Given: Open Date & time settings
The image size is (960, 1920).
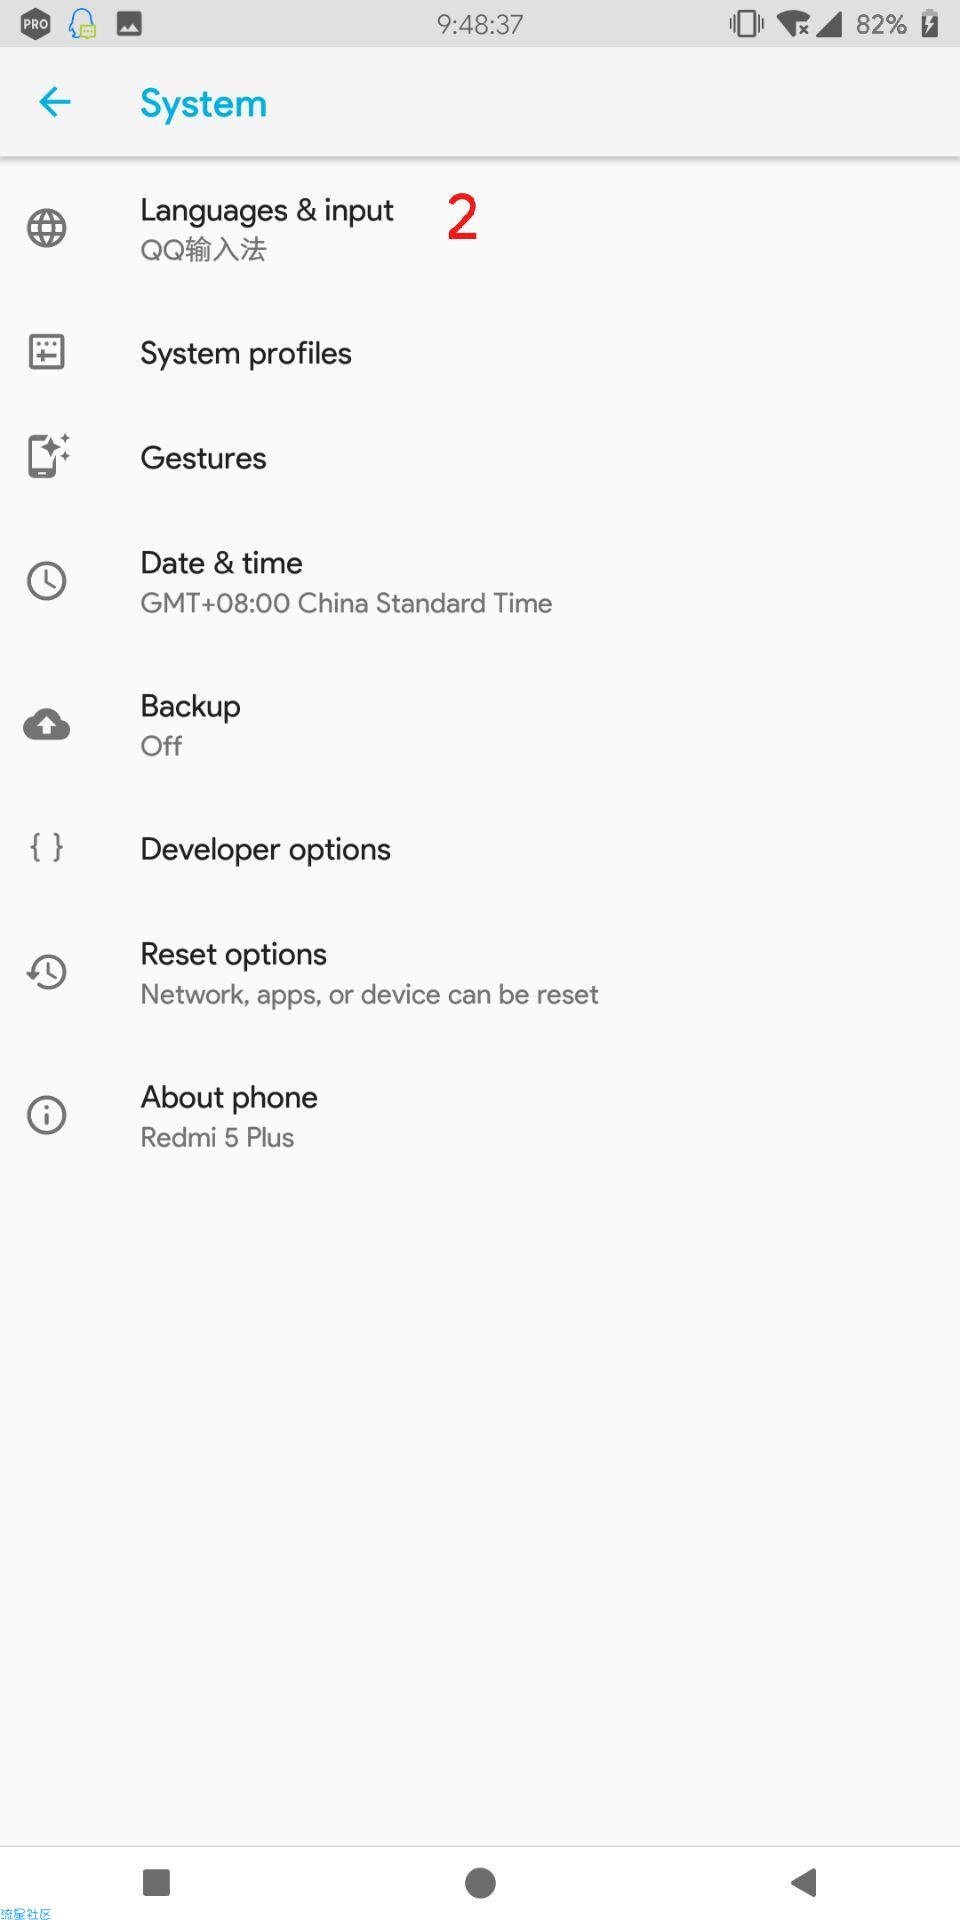Looking at the screenshot, I should point(480,582).
